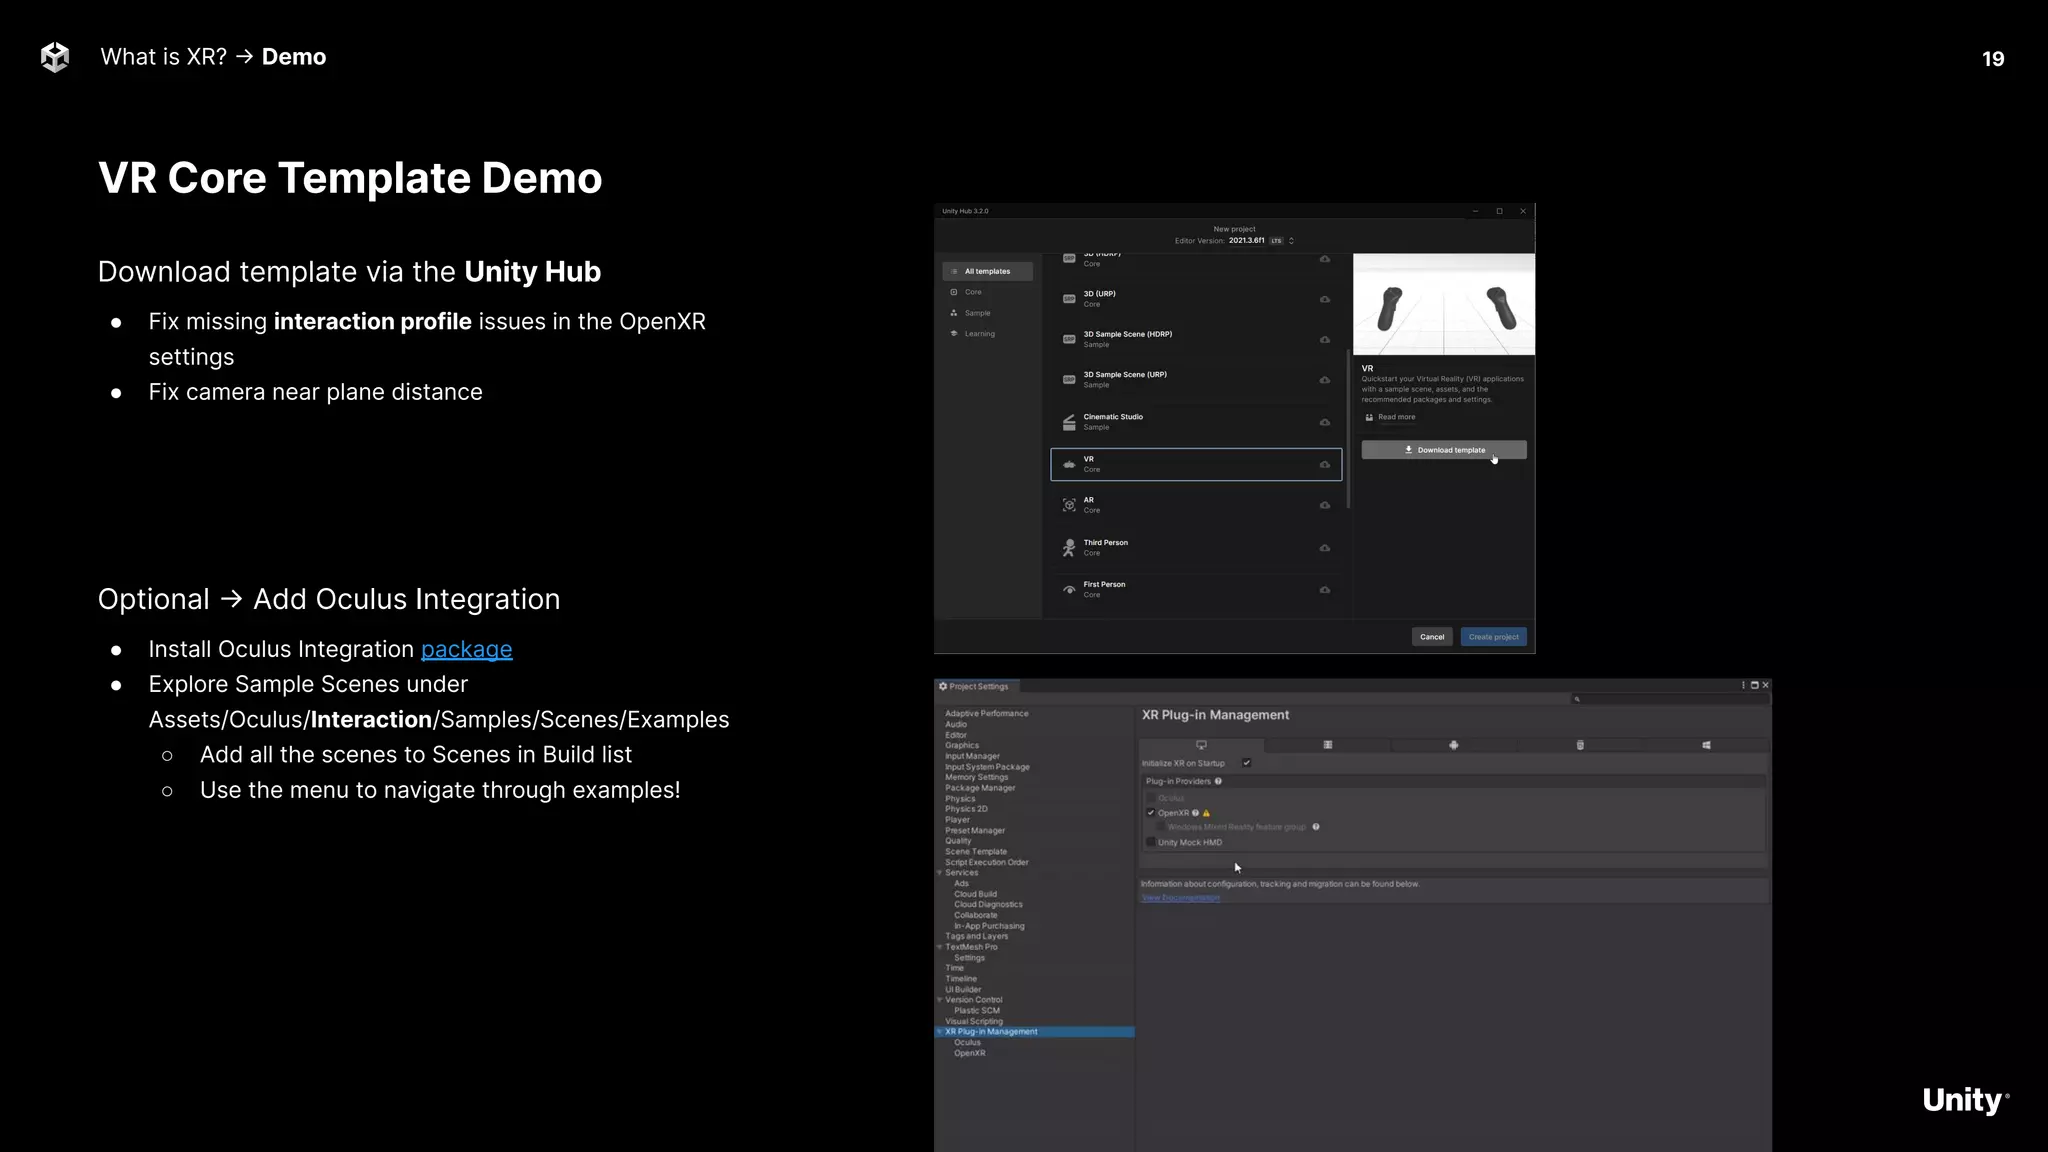Select the Third Person template row

coord(1196,548)
